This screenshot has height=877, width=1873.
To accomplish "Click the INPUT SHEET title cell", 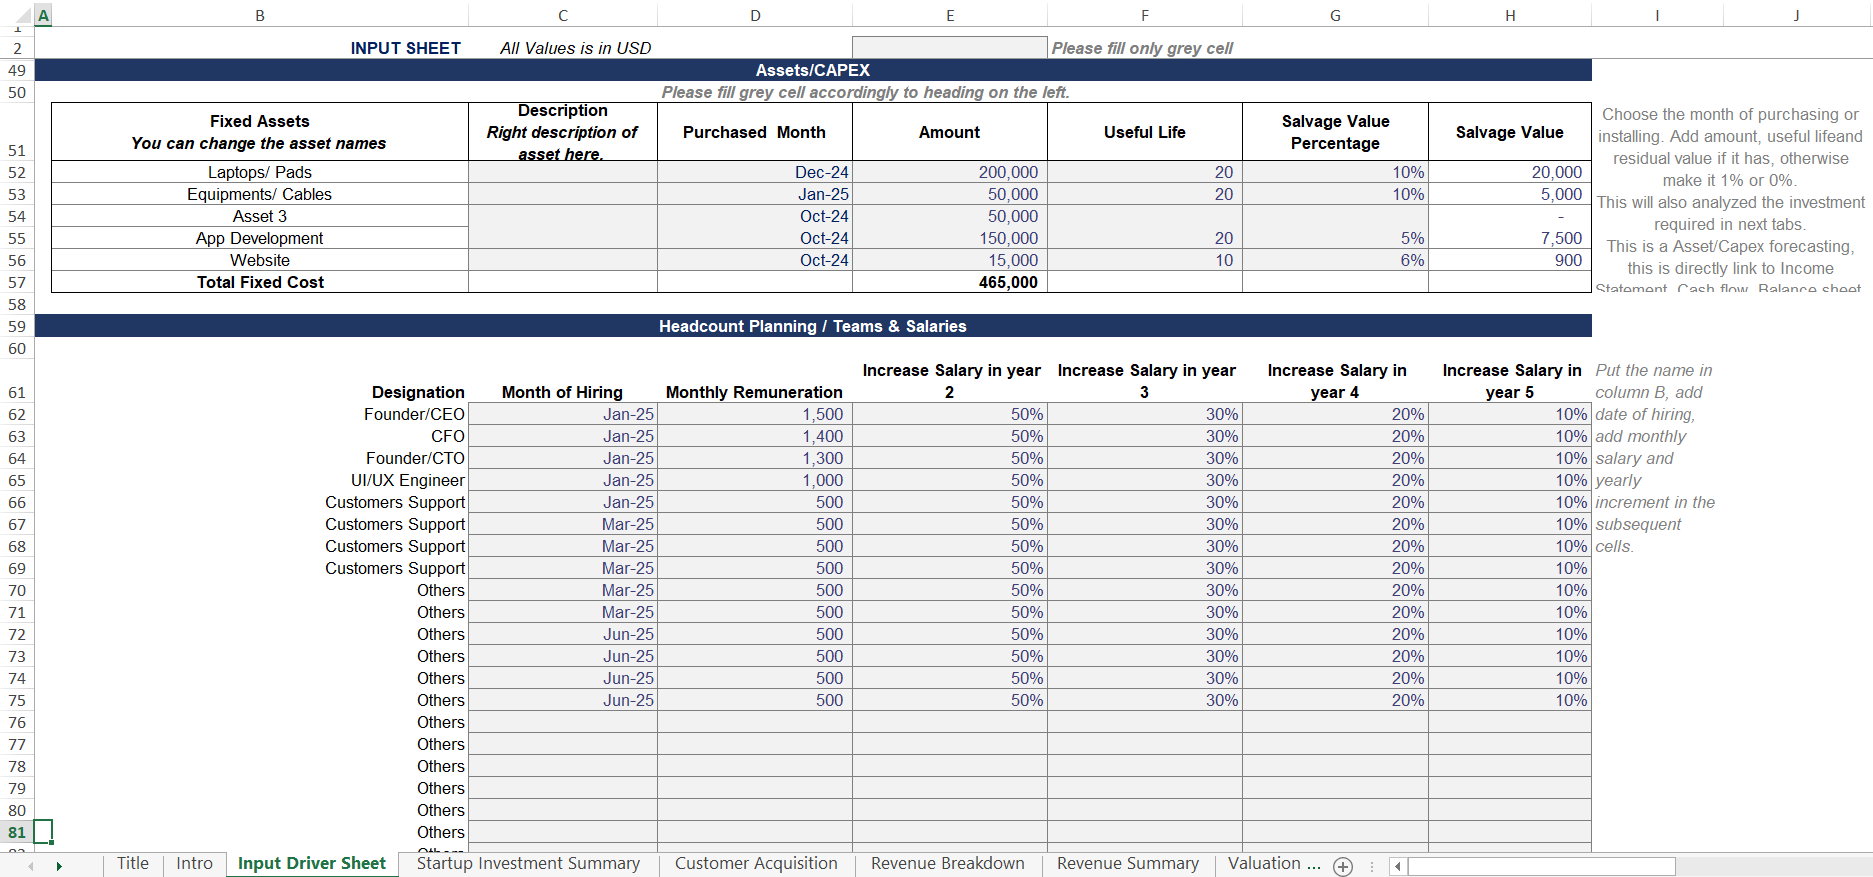I will click(x=405, y=48).
